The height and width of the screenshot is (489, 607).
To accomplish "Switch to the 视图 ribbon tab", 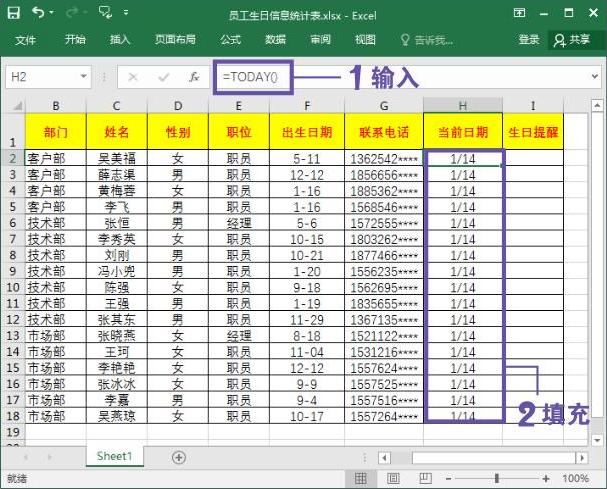I will tap(365, 39).
